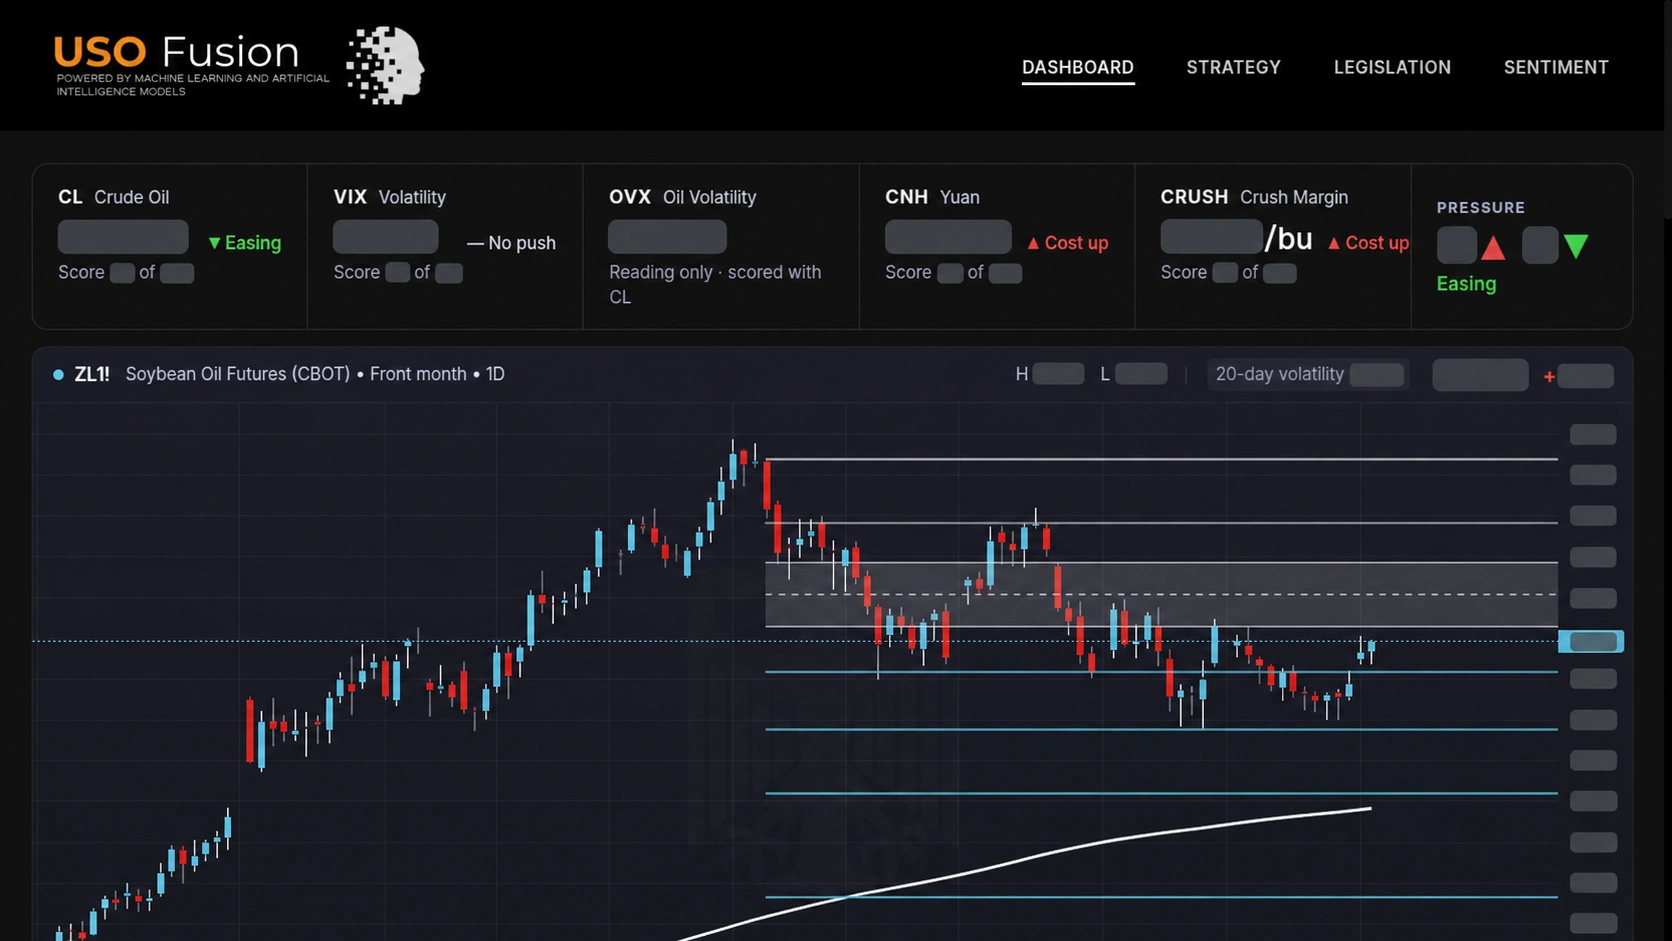
Task: Click the No push indicator for VIX
Action: [x=511, y=243]
